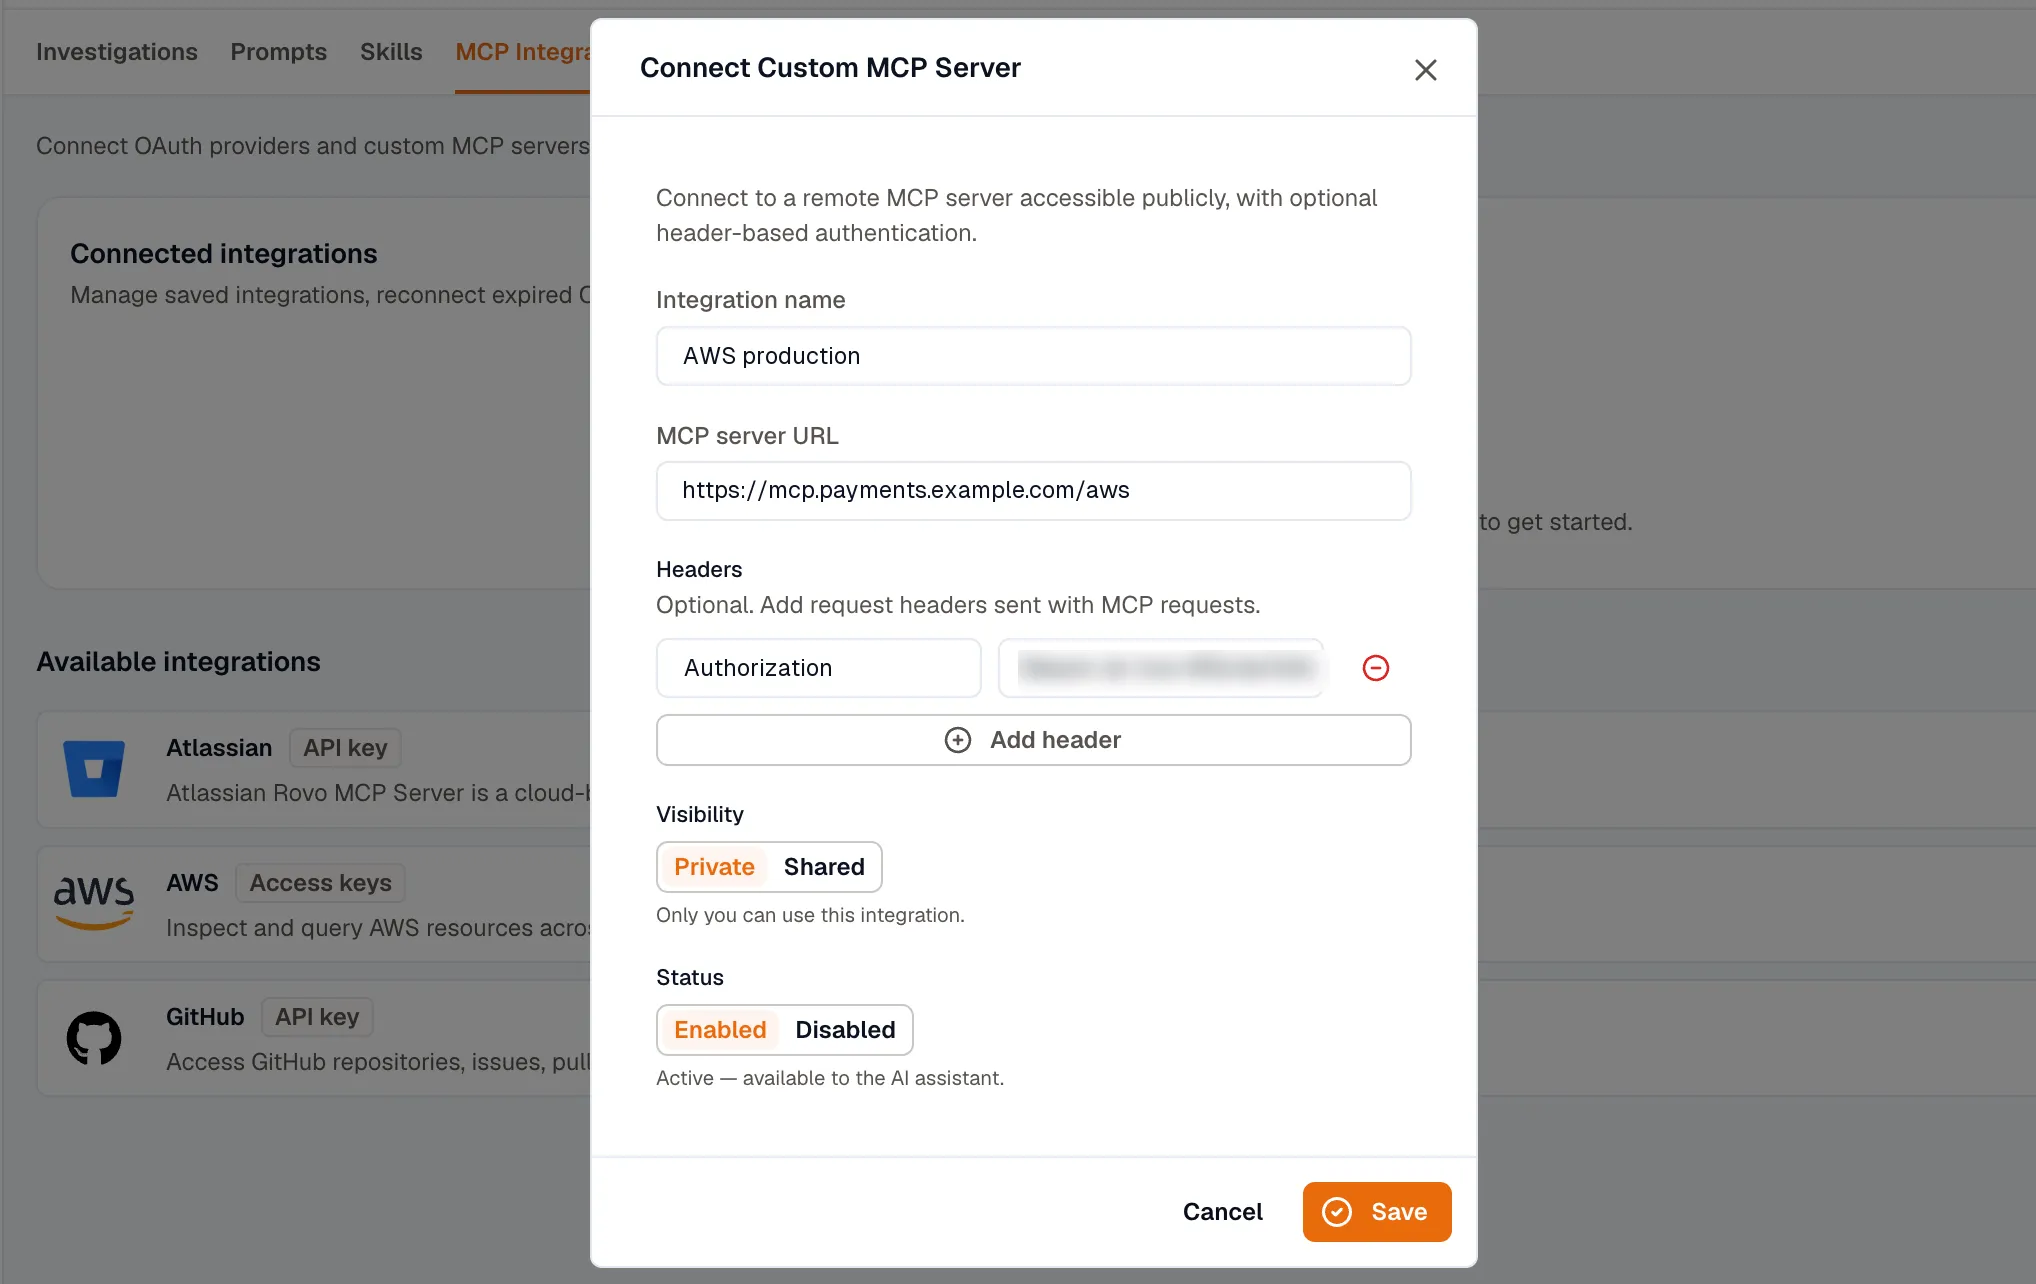Edit the MCP server URL field

(1033, 490)
